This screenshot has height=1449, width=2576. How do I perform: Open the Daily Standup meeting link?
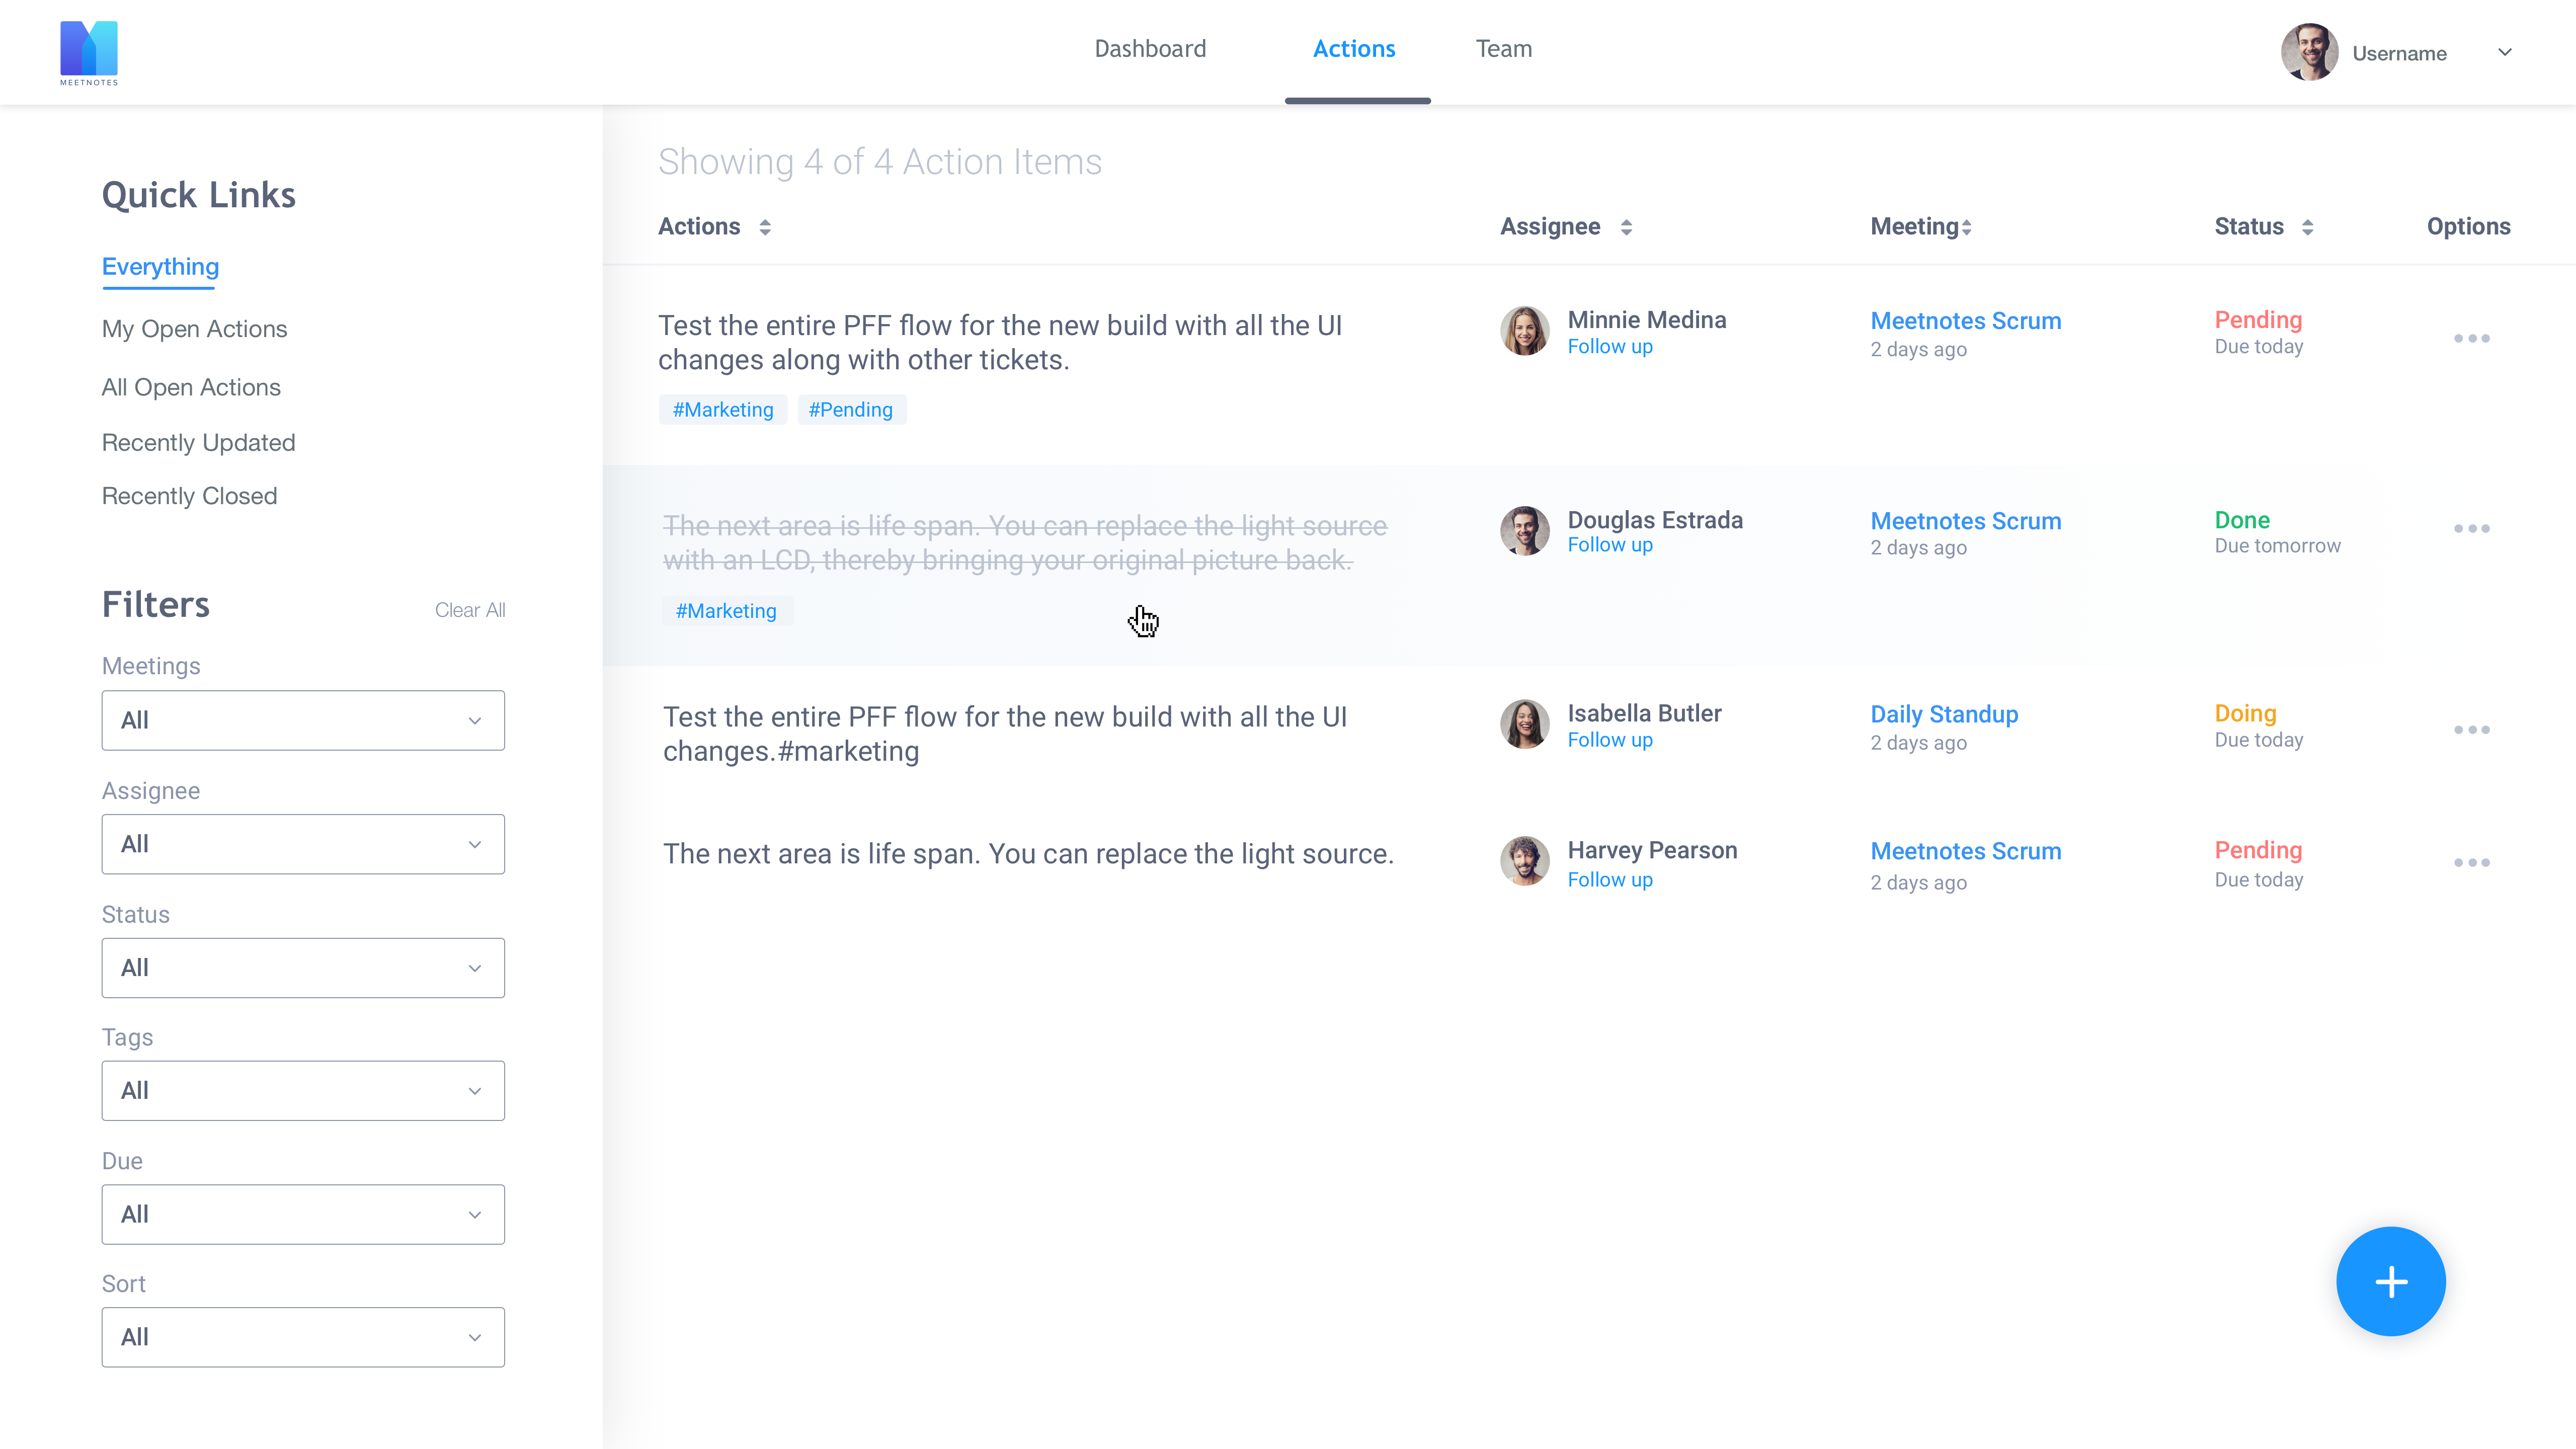point(1944,715)
